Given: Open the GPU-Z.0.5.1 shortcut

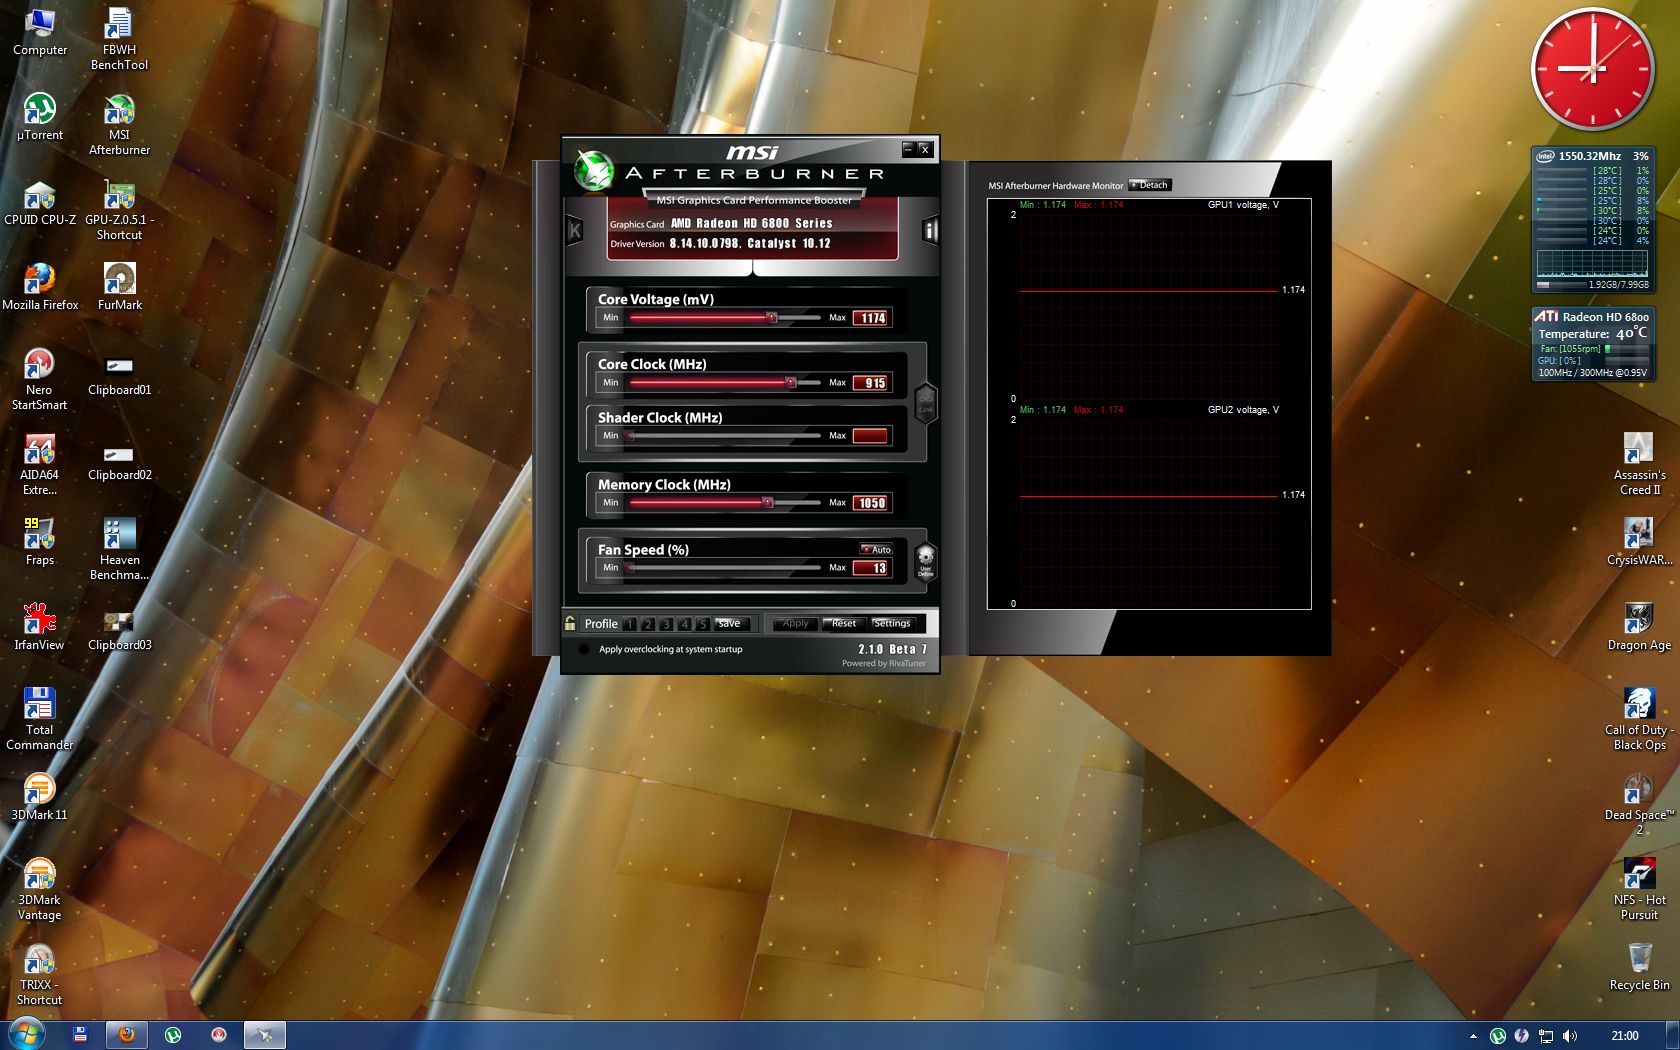Looking at the screenshot, I should (x=119, y=210).
